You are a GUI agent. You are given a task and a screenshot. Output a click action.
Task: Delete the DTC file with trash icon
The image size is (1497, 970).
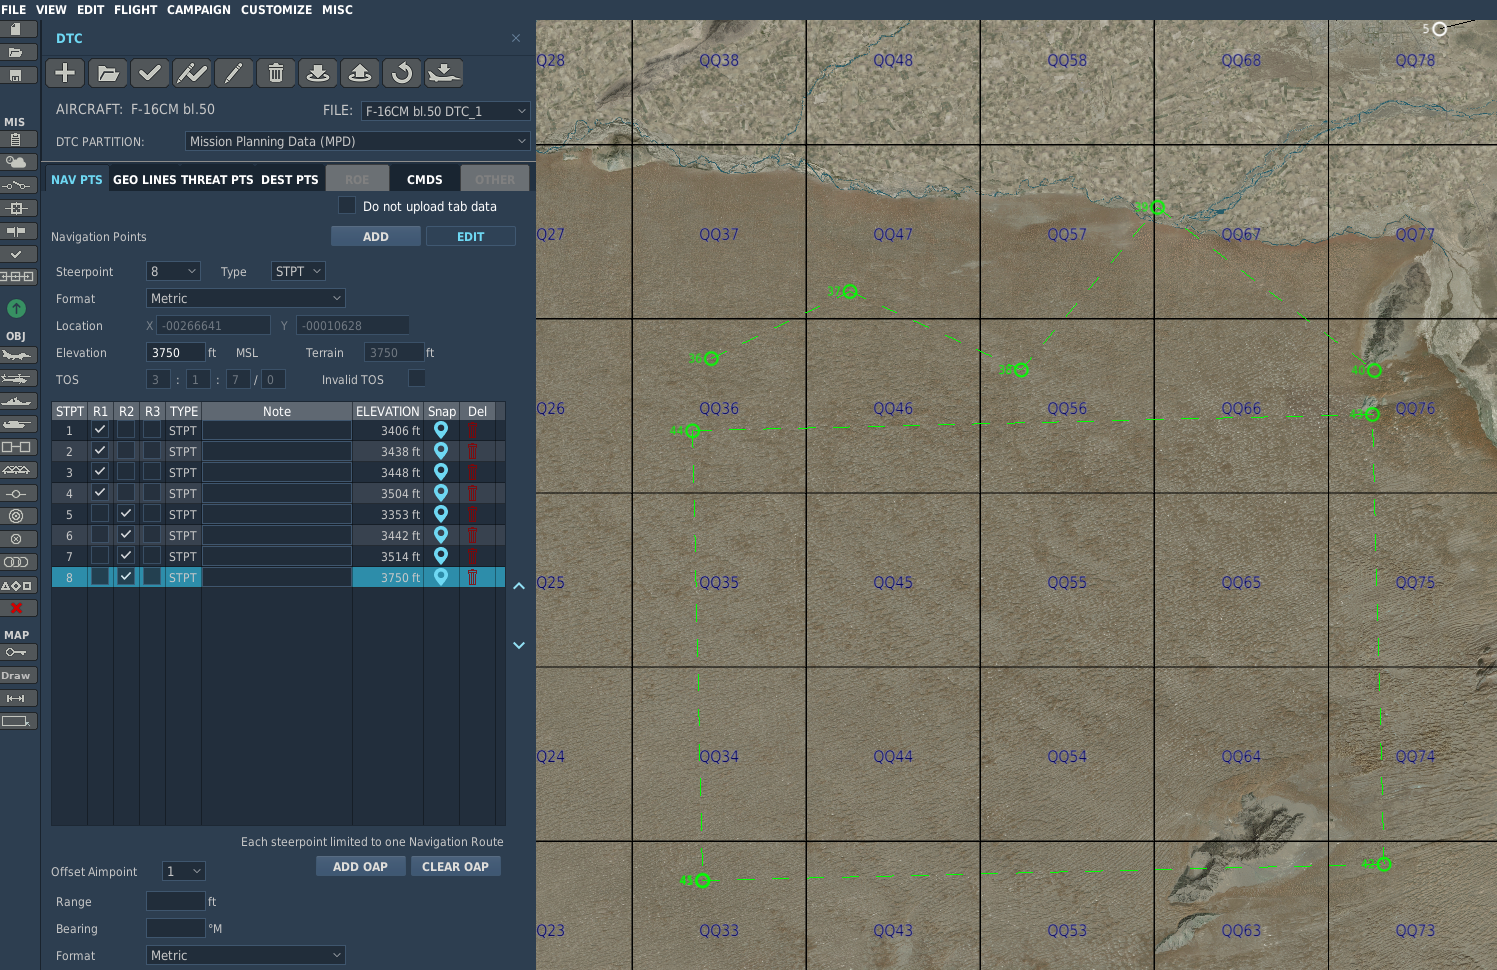pos(276,73)
